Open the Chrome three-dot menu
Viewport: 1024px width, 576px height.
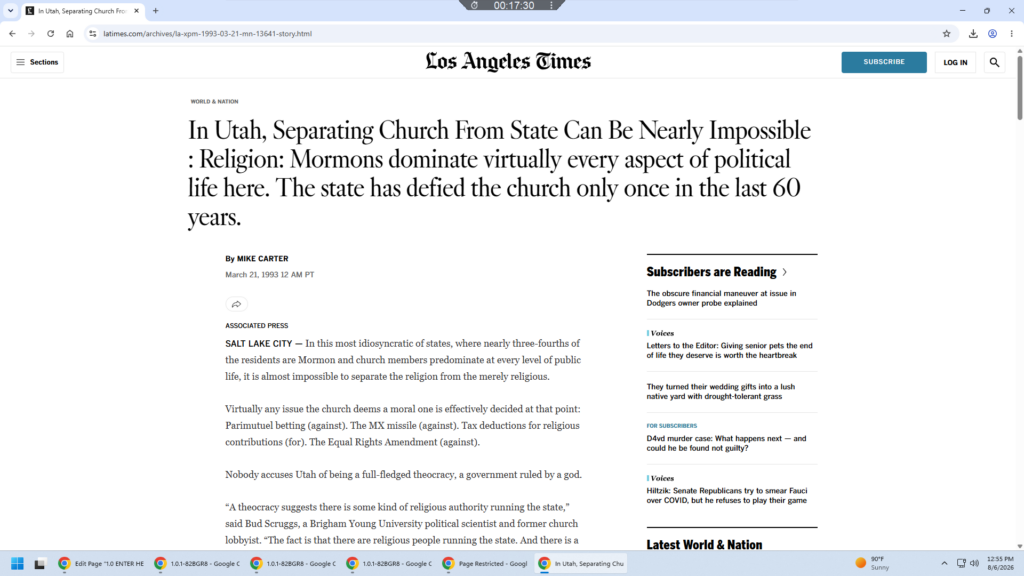pos(1012,33)
